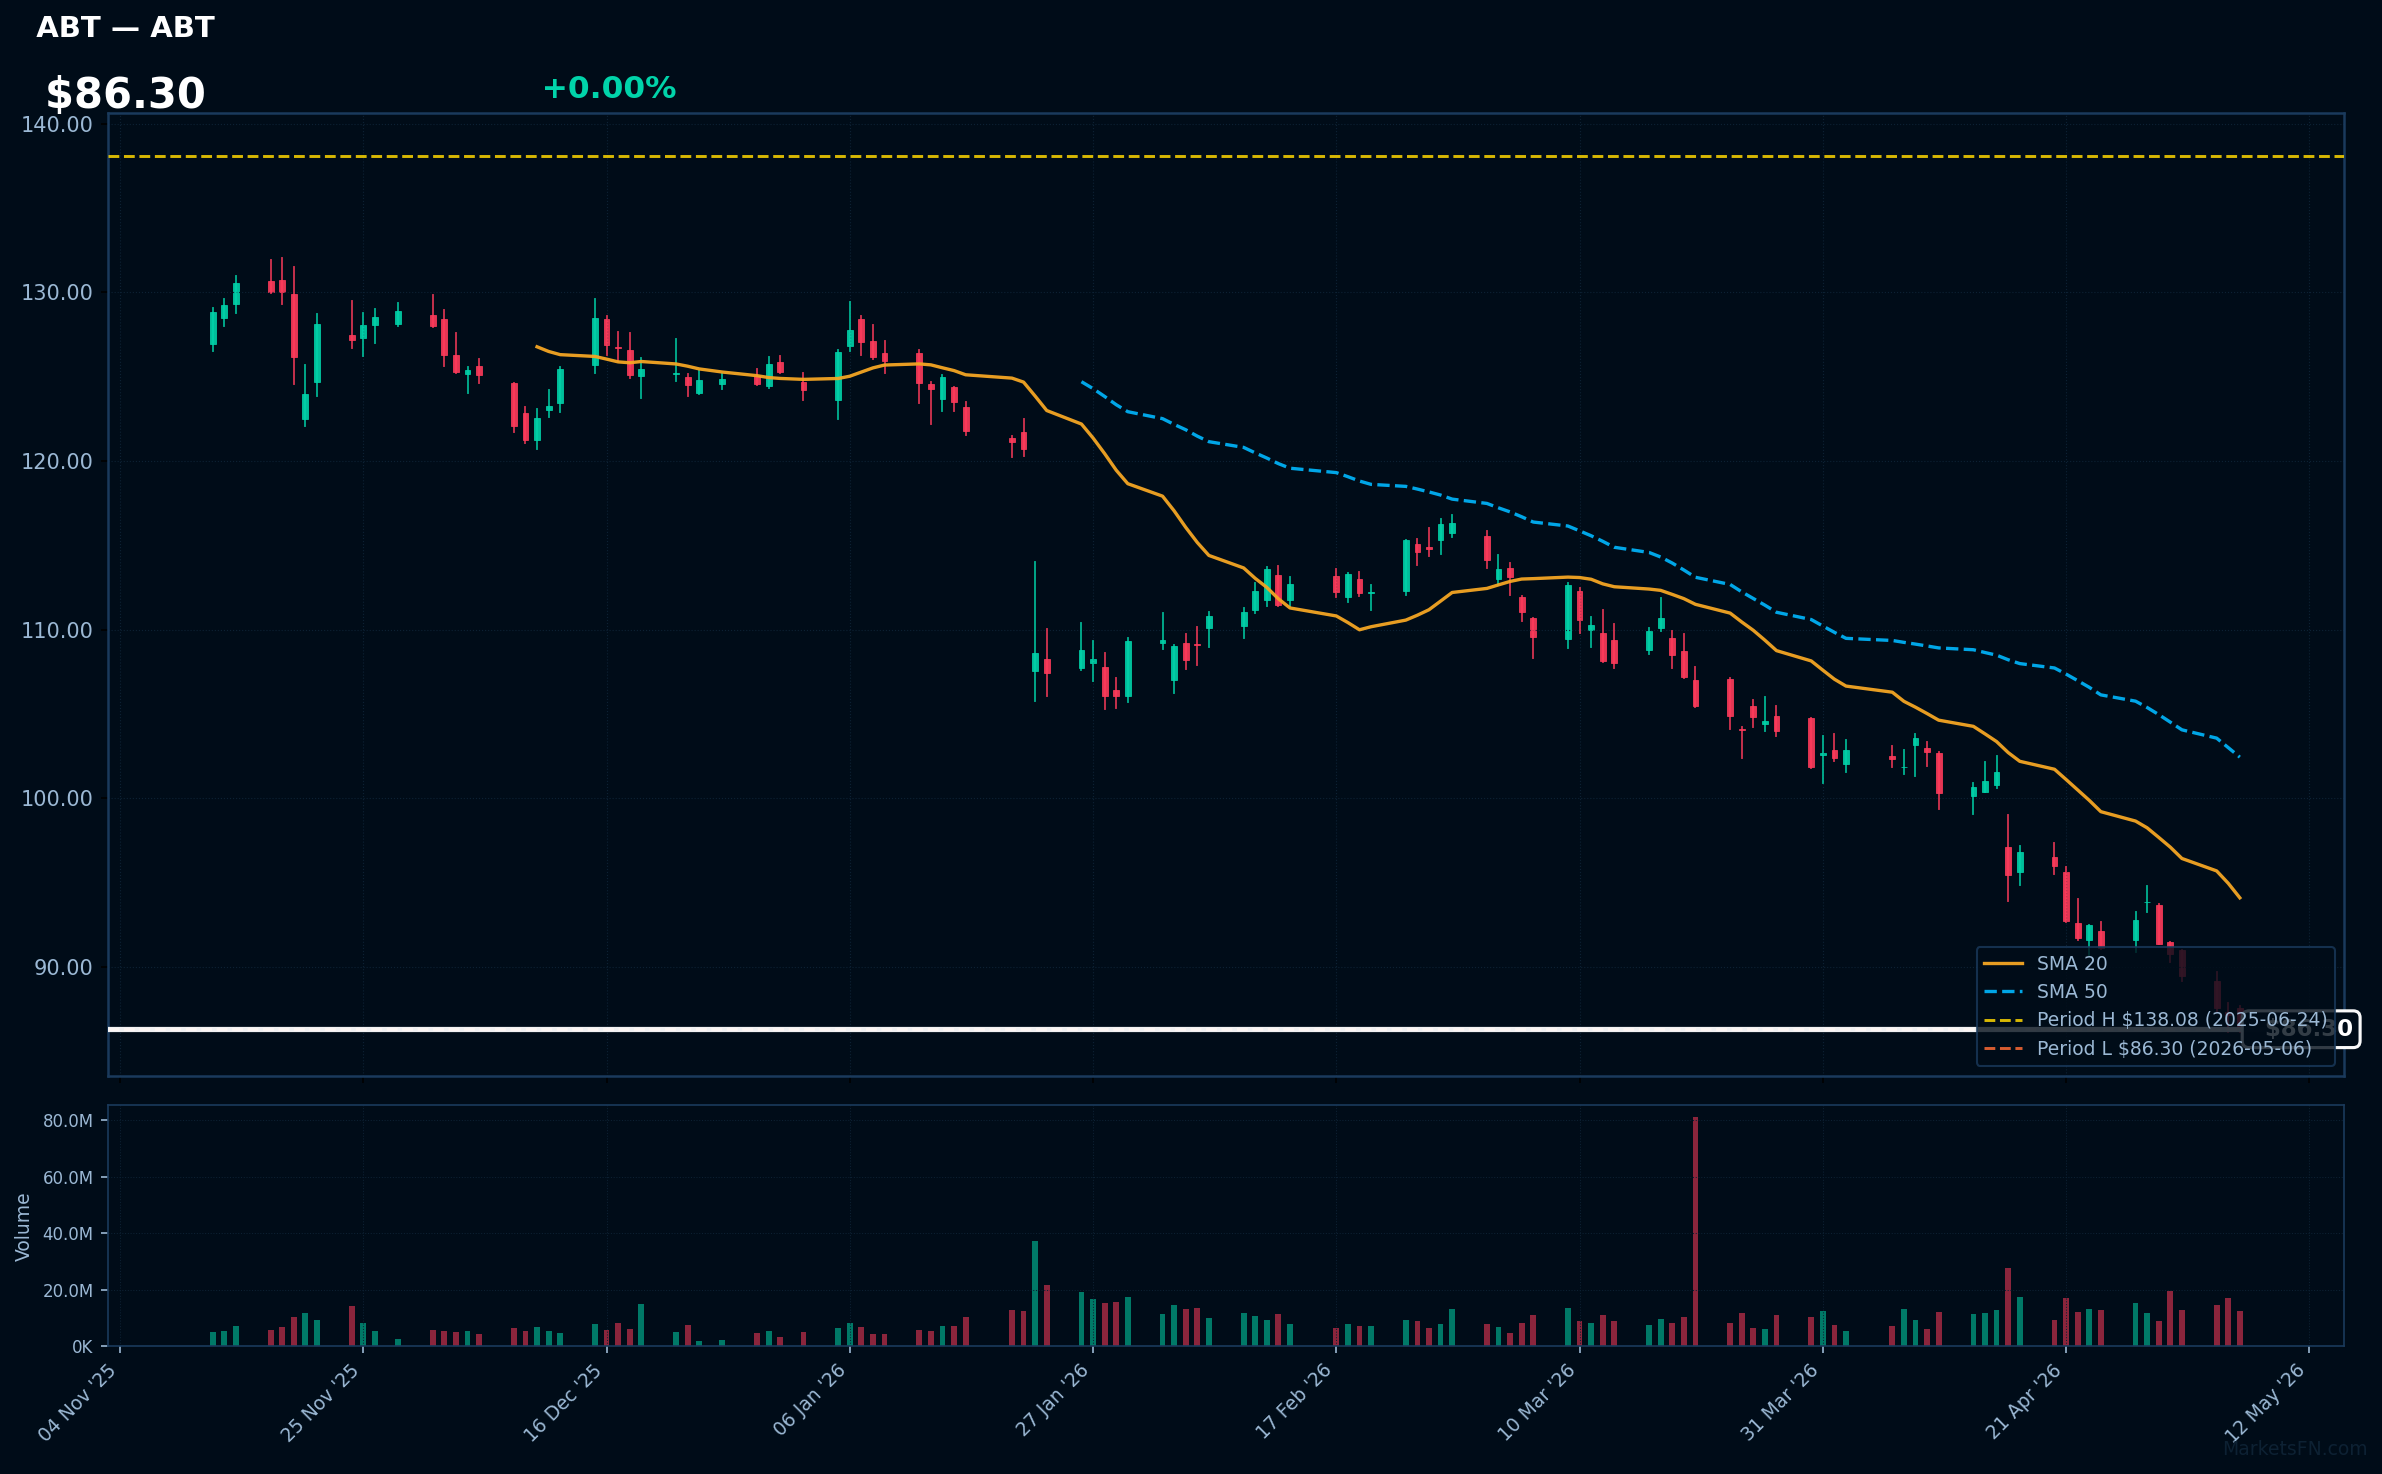Click the 27 Jan '26 date label

[1052, 1400]
